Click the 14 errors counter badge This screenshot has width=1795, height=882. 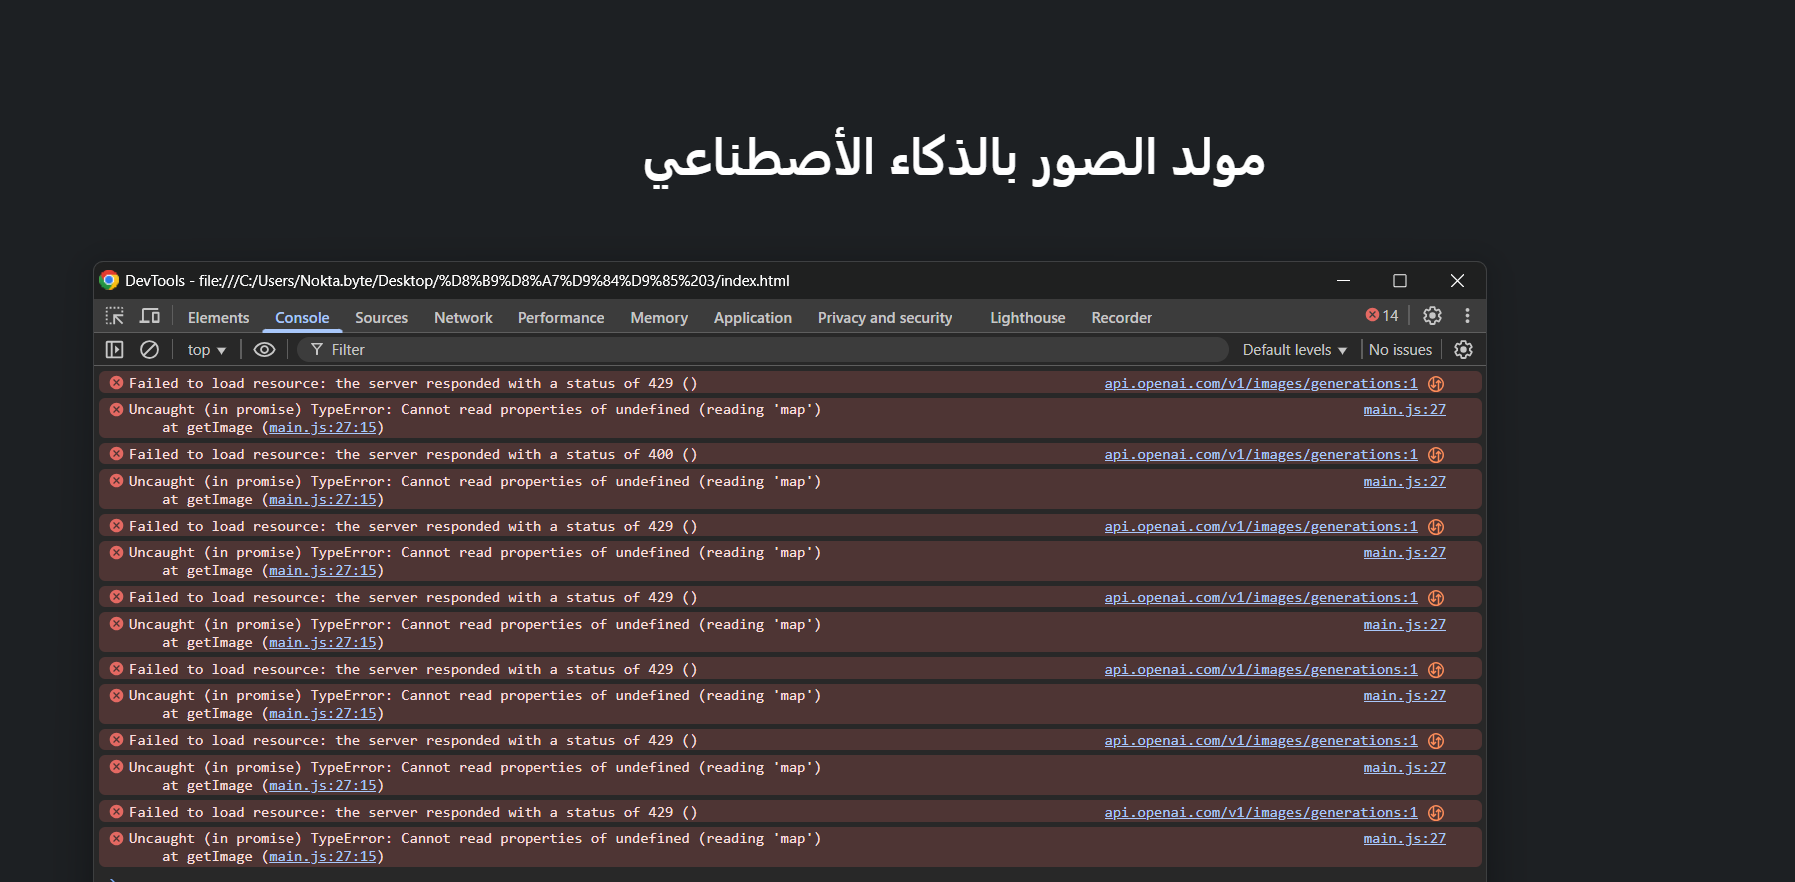coord(1382,316)
